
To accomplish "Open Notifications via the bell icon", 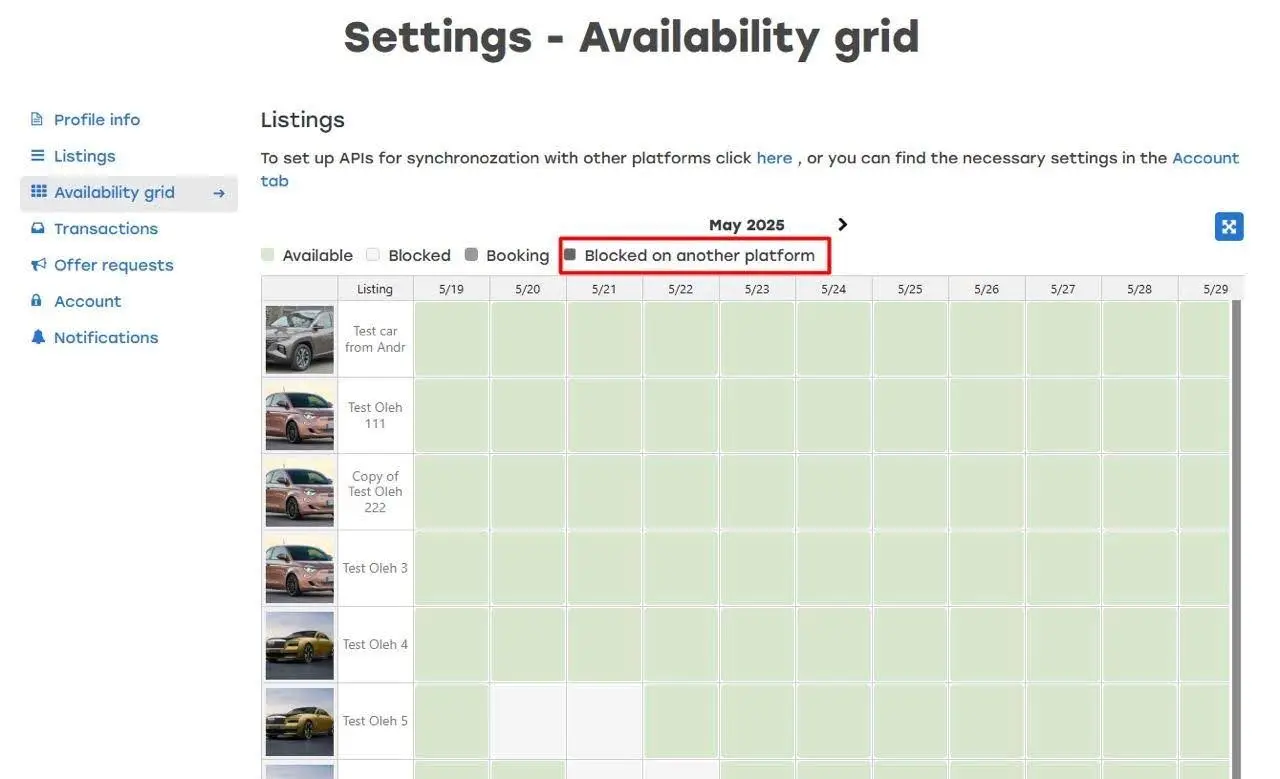I will click(36, 337).
